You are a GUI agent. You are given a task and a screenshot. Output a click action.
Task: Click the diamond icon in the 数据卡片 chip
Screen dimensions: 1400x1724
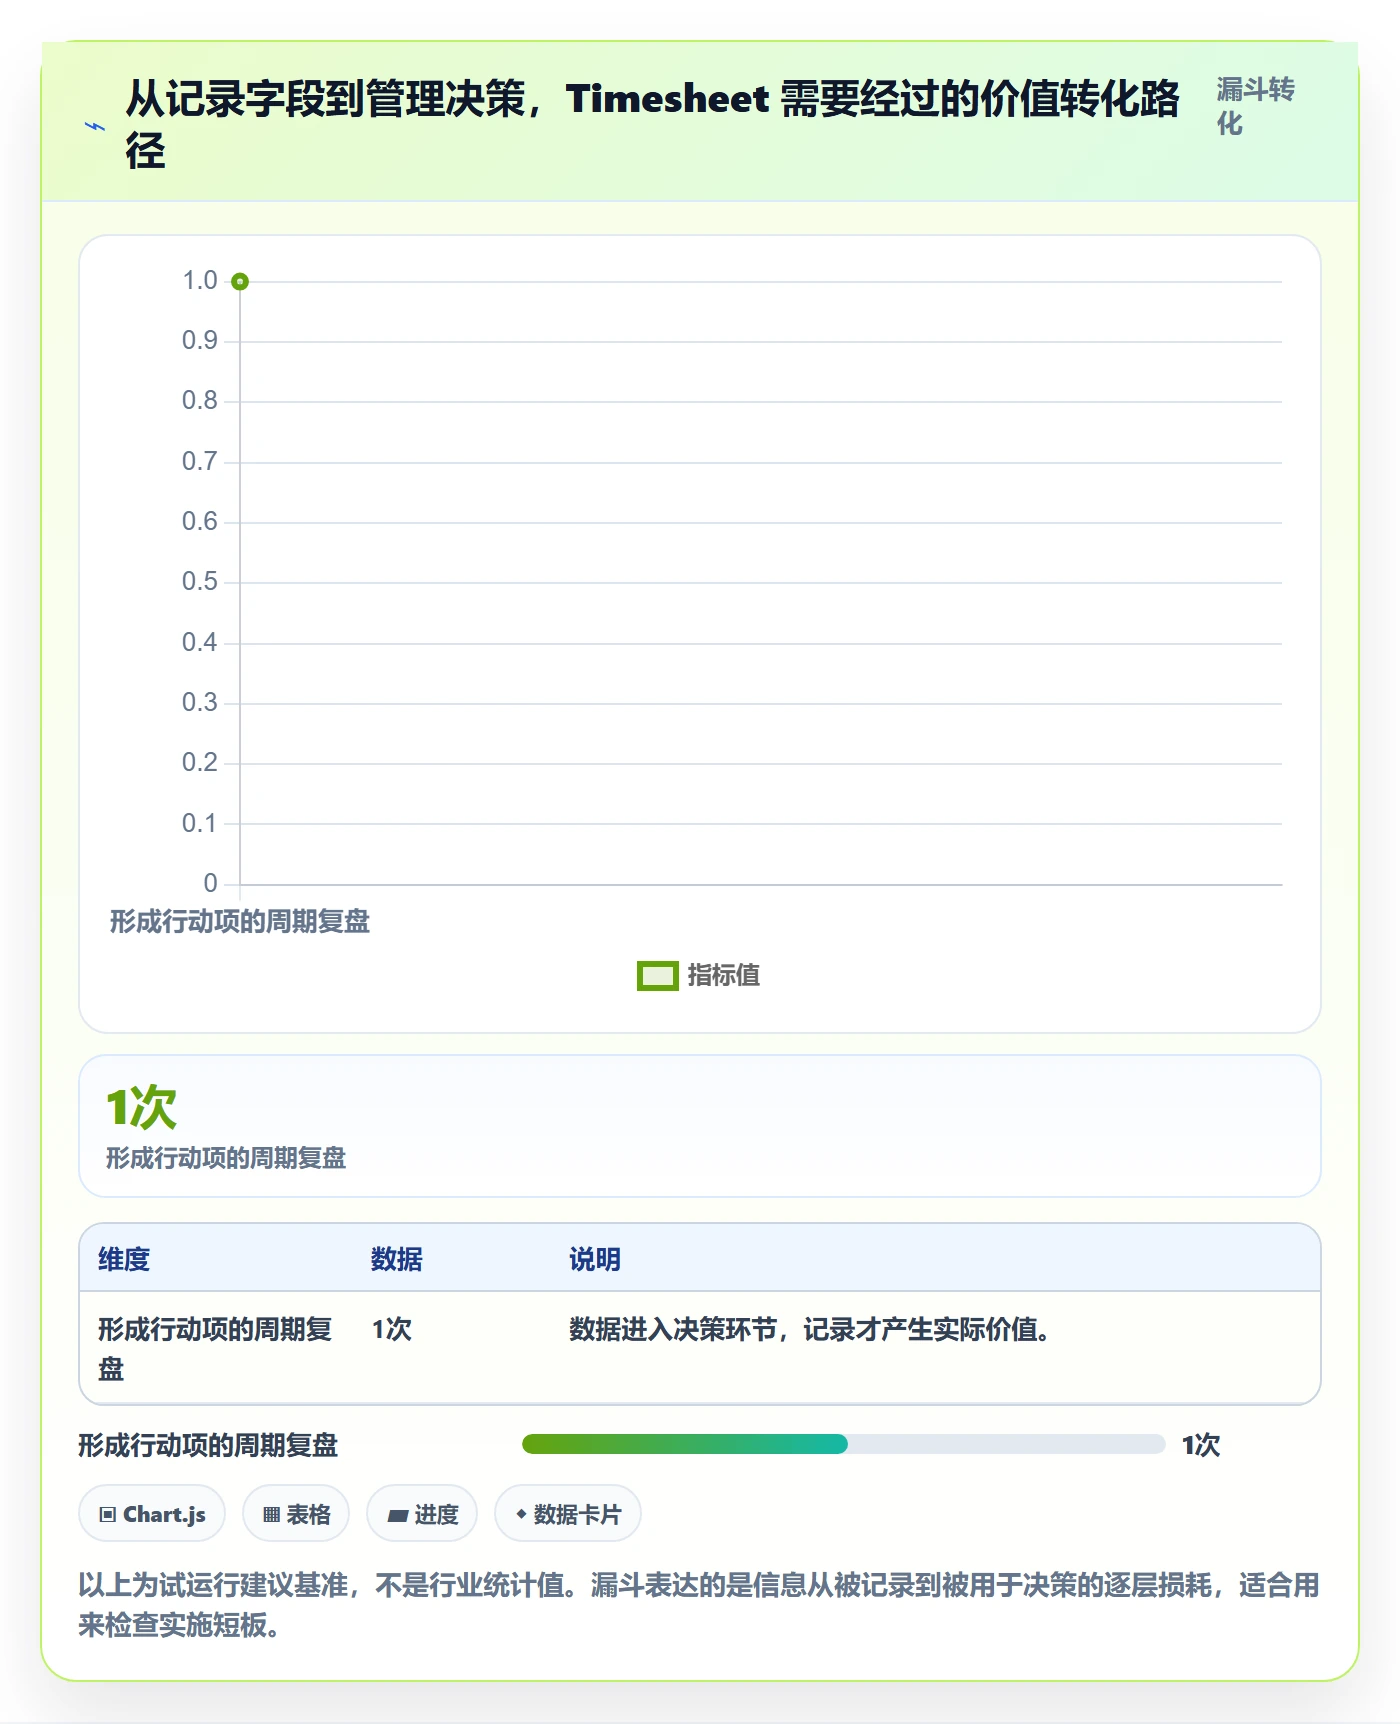coord(521,1514)
